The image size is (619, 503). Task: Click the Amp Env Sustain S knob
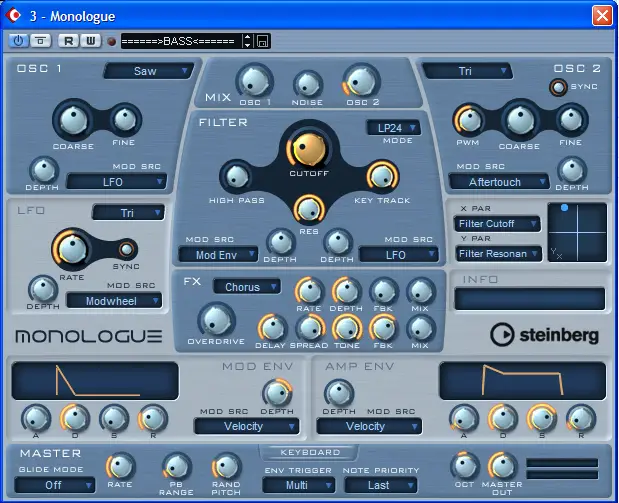tap(542, 419)
